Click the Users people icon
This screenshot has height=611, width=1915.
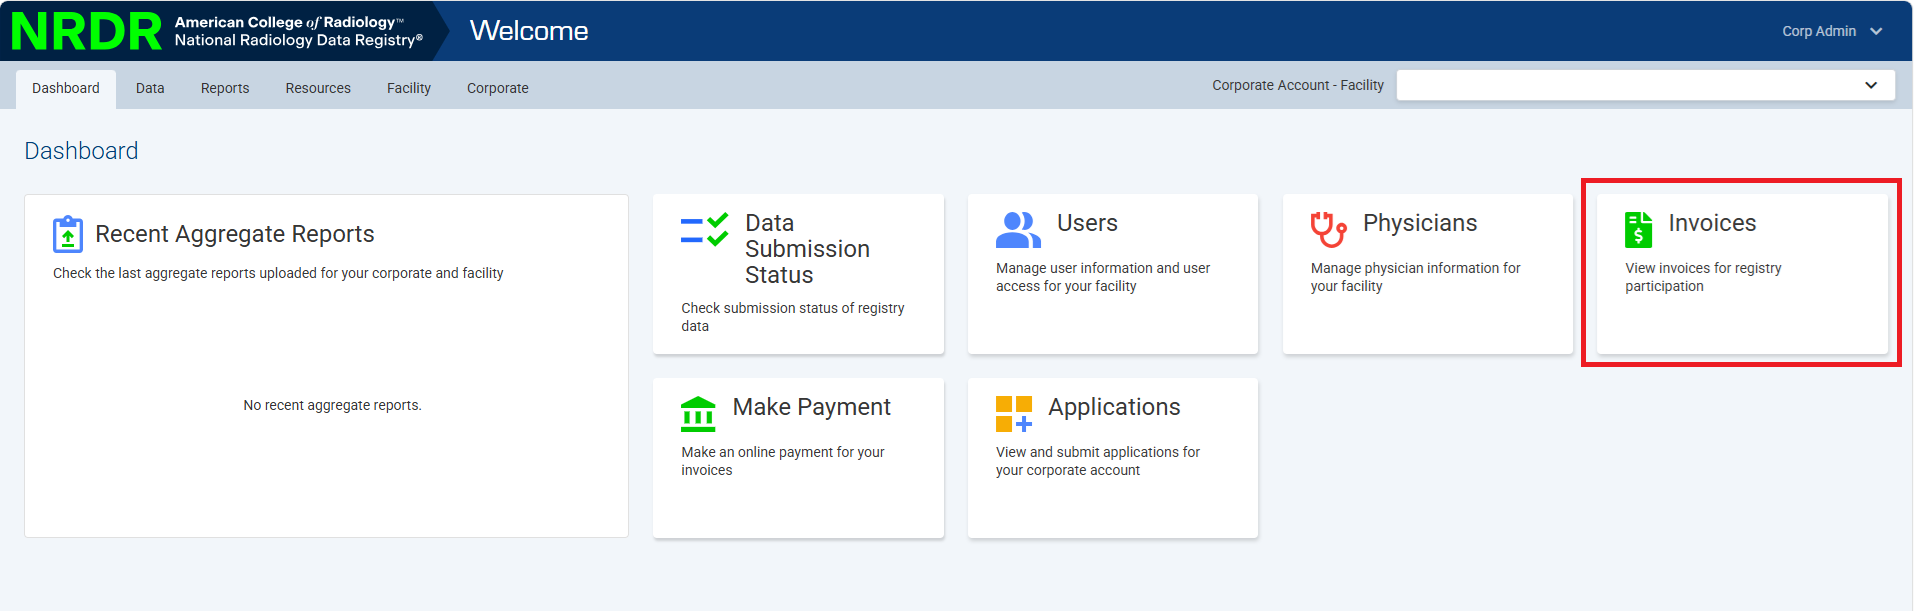point(1018,229)
